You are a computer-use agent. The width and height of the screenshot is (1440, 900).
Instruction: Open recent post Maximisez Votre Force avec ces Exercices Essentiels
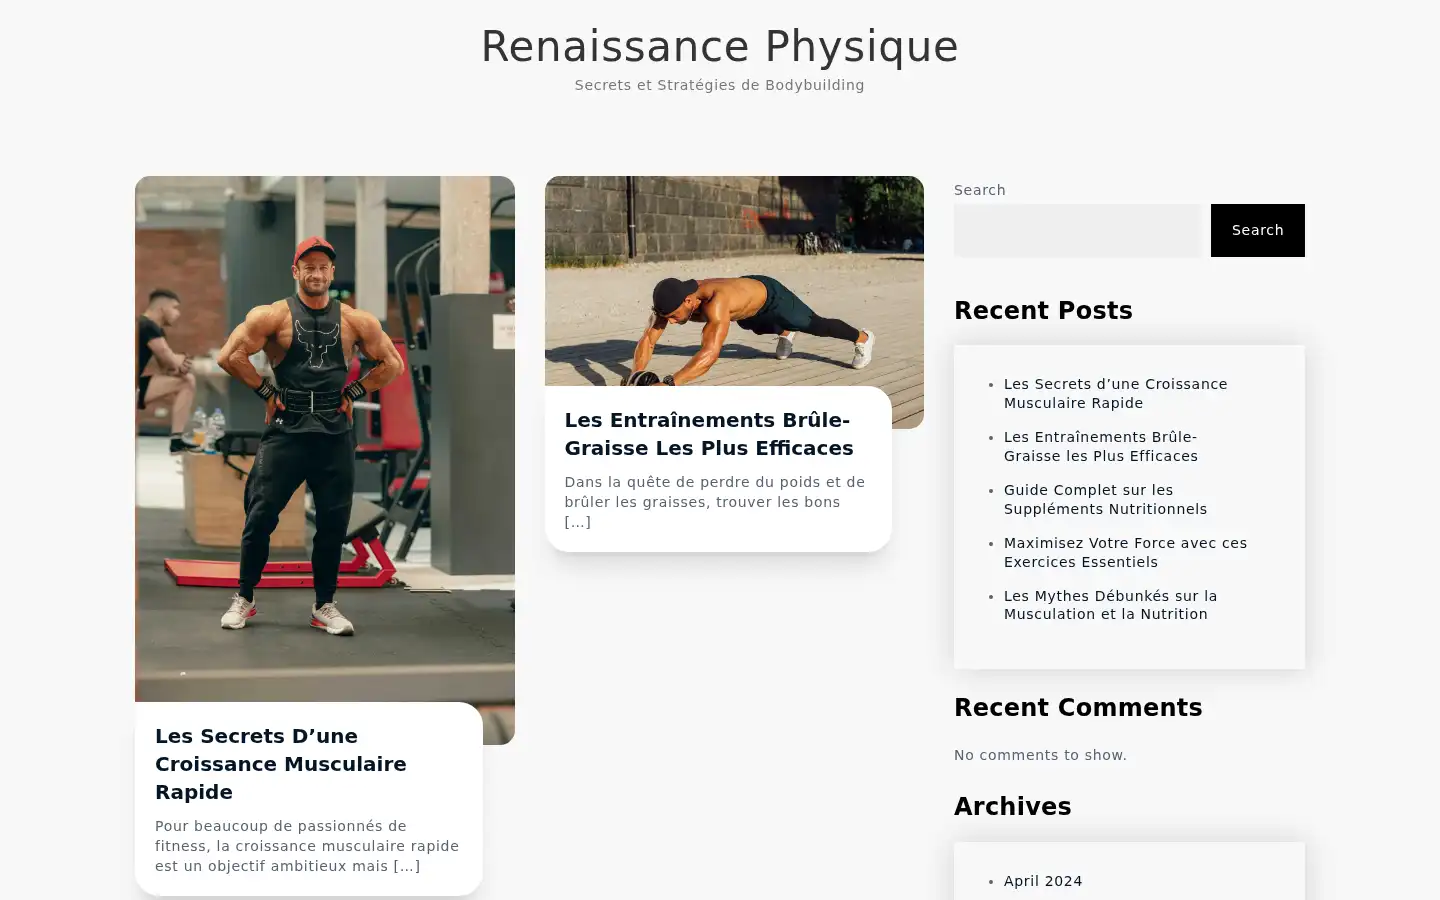(1125, 552)
